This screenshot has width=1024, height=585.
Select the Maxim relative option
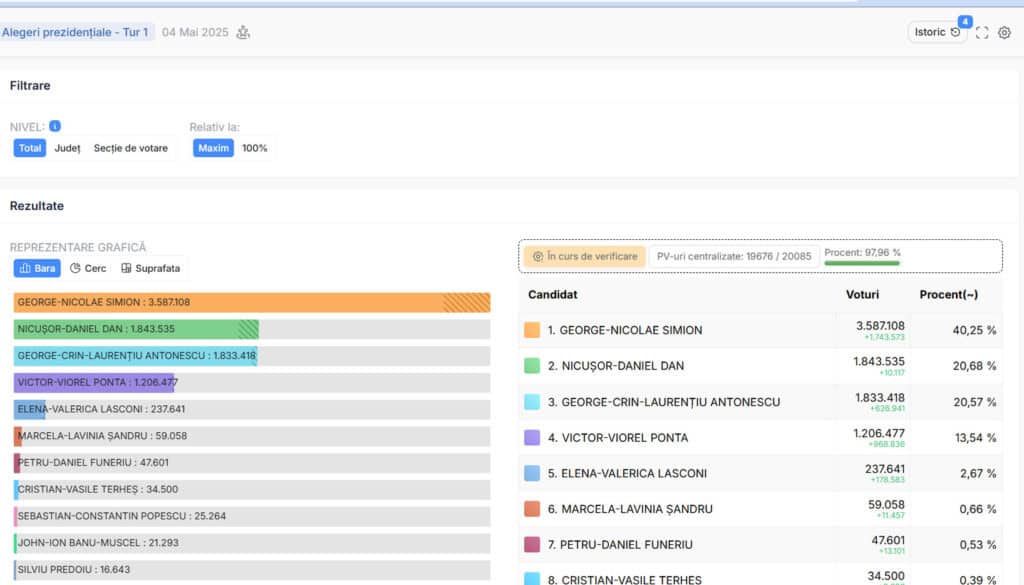(214, 148)
